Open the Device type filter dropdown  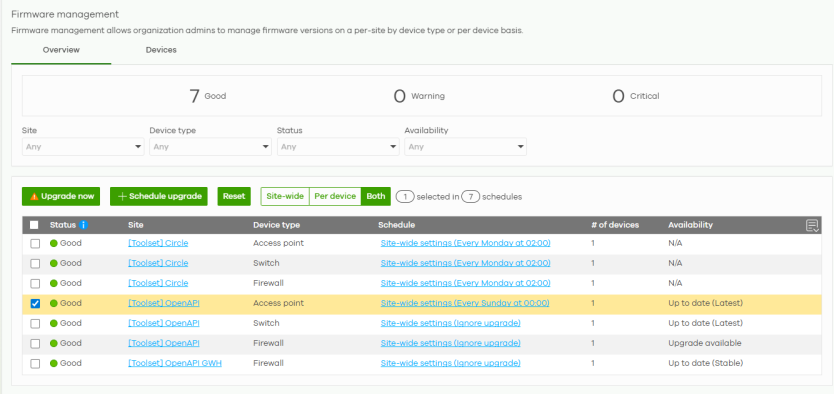pyautogui.click(x=210, y=147)
